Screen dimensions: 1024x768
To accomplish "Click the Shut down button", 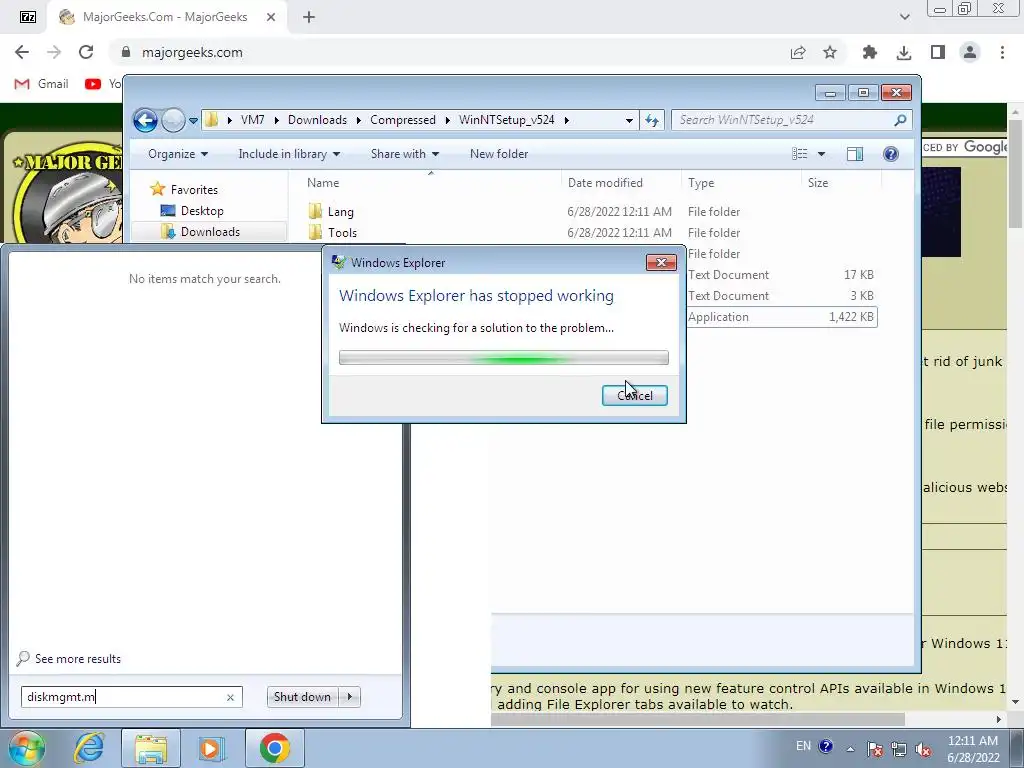I will click(302, 697).
